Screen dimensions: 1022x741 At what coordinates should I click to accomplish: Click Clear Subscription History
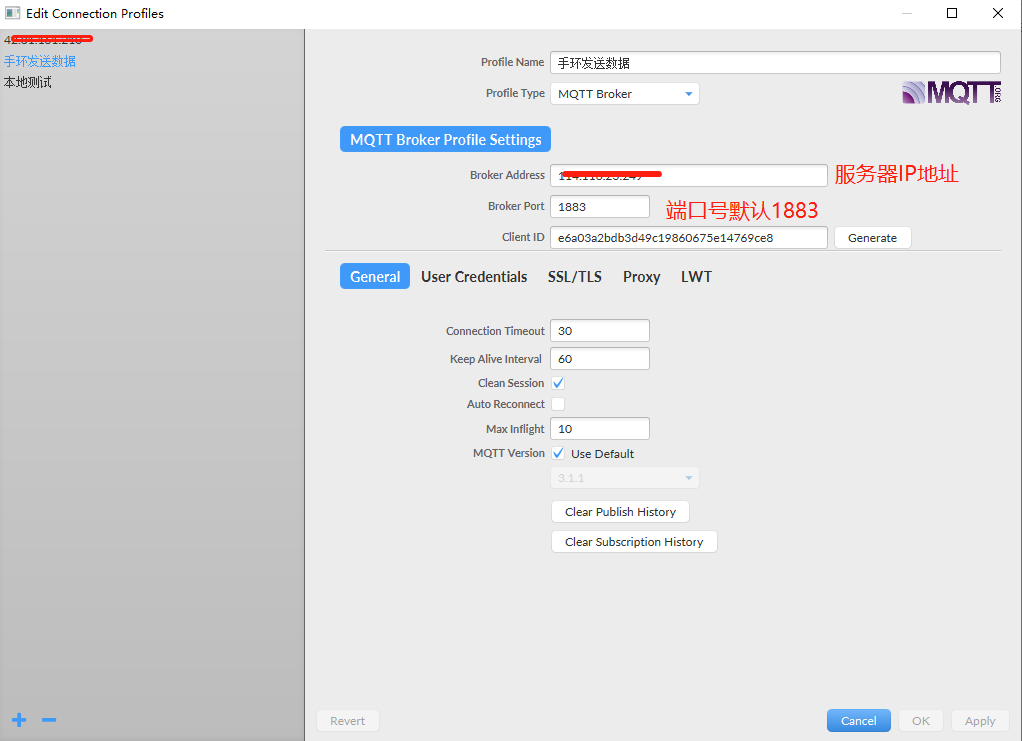pos(634,541)
